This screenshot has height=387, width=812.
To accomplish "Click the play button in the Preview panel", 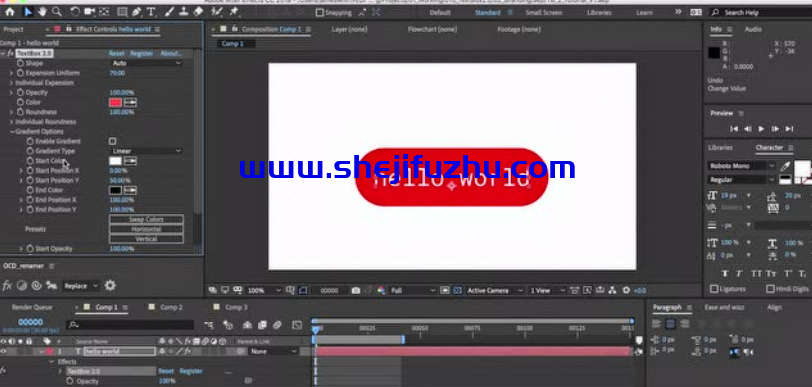I will click(x=761, y=129).
